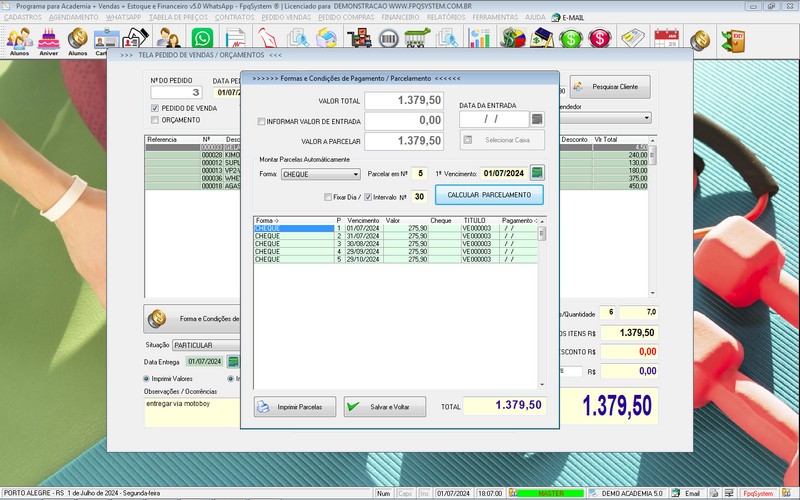Screen dimensions: 800x500
Task: Click the Observações entregar via motoboy box
Action: click(192, 412)
